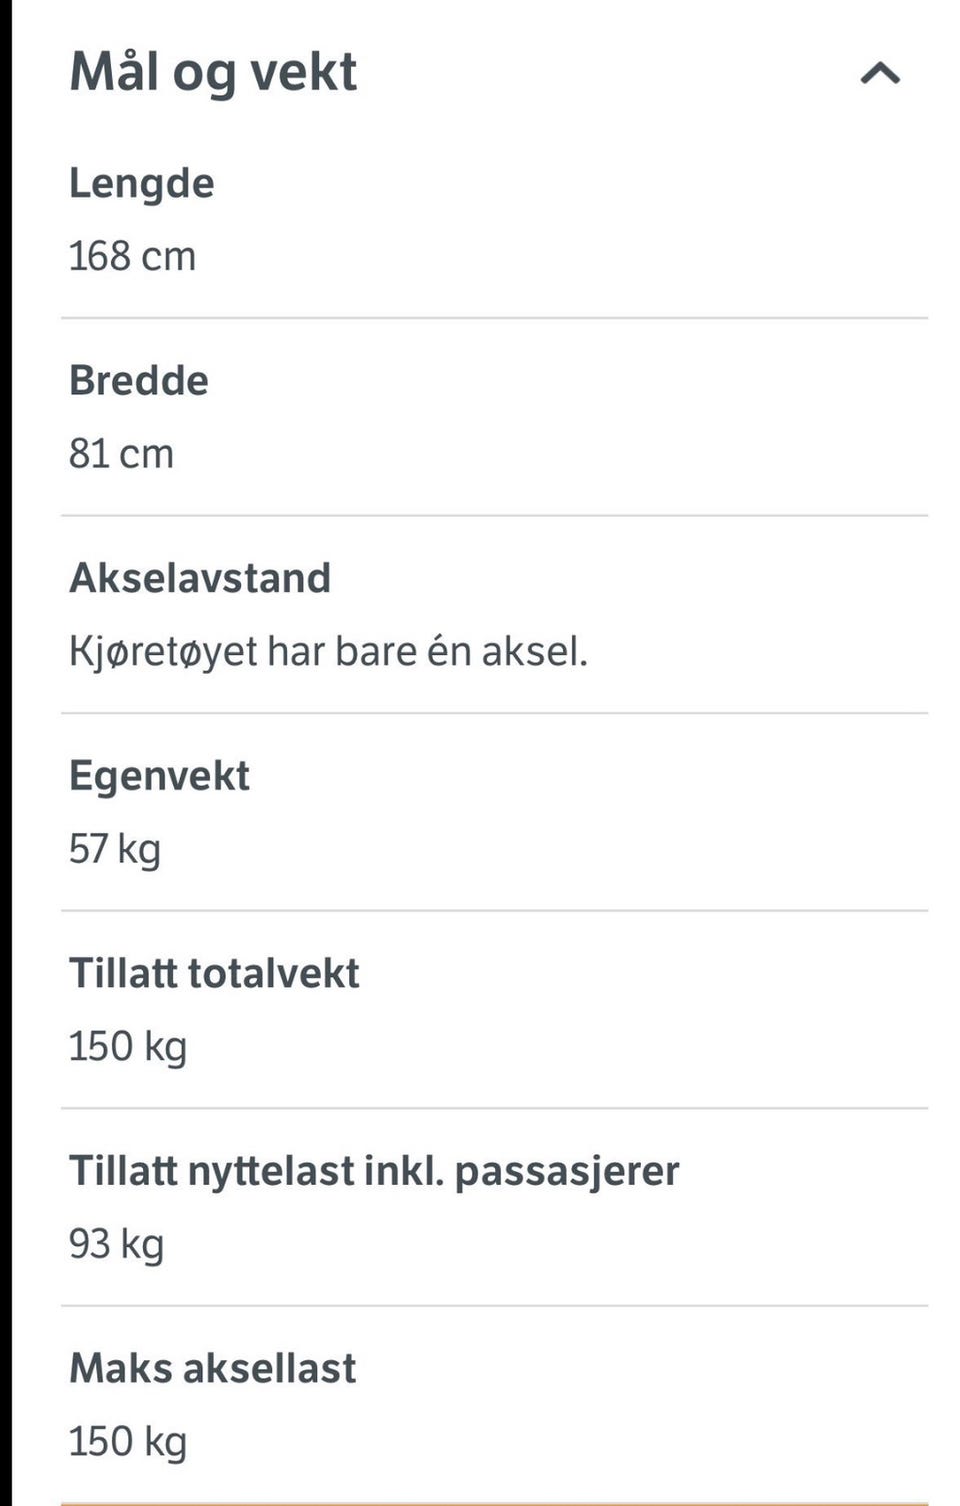Select the Bredde label
Image resolution: width=960 pixels, height=1506 pixels.
click(x=139, y=381)
